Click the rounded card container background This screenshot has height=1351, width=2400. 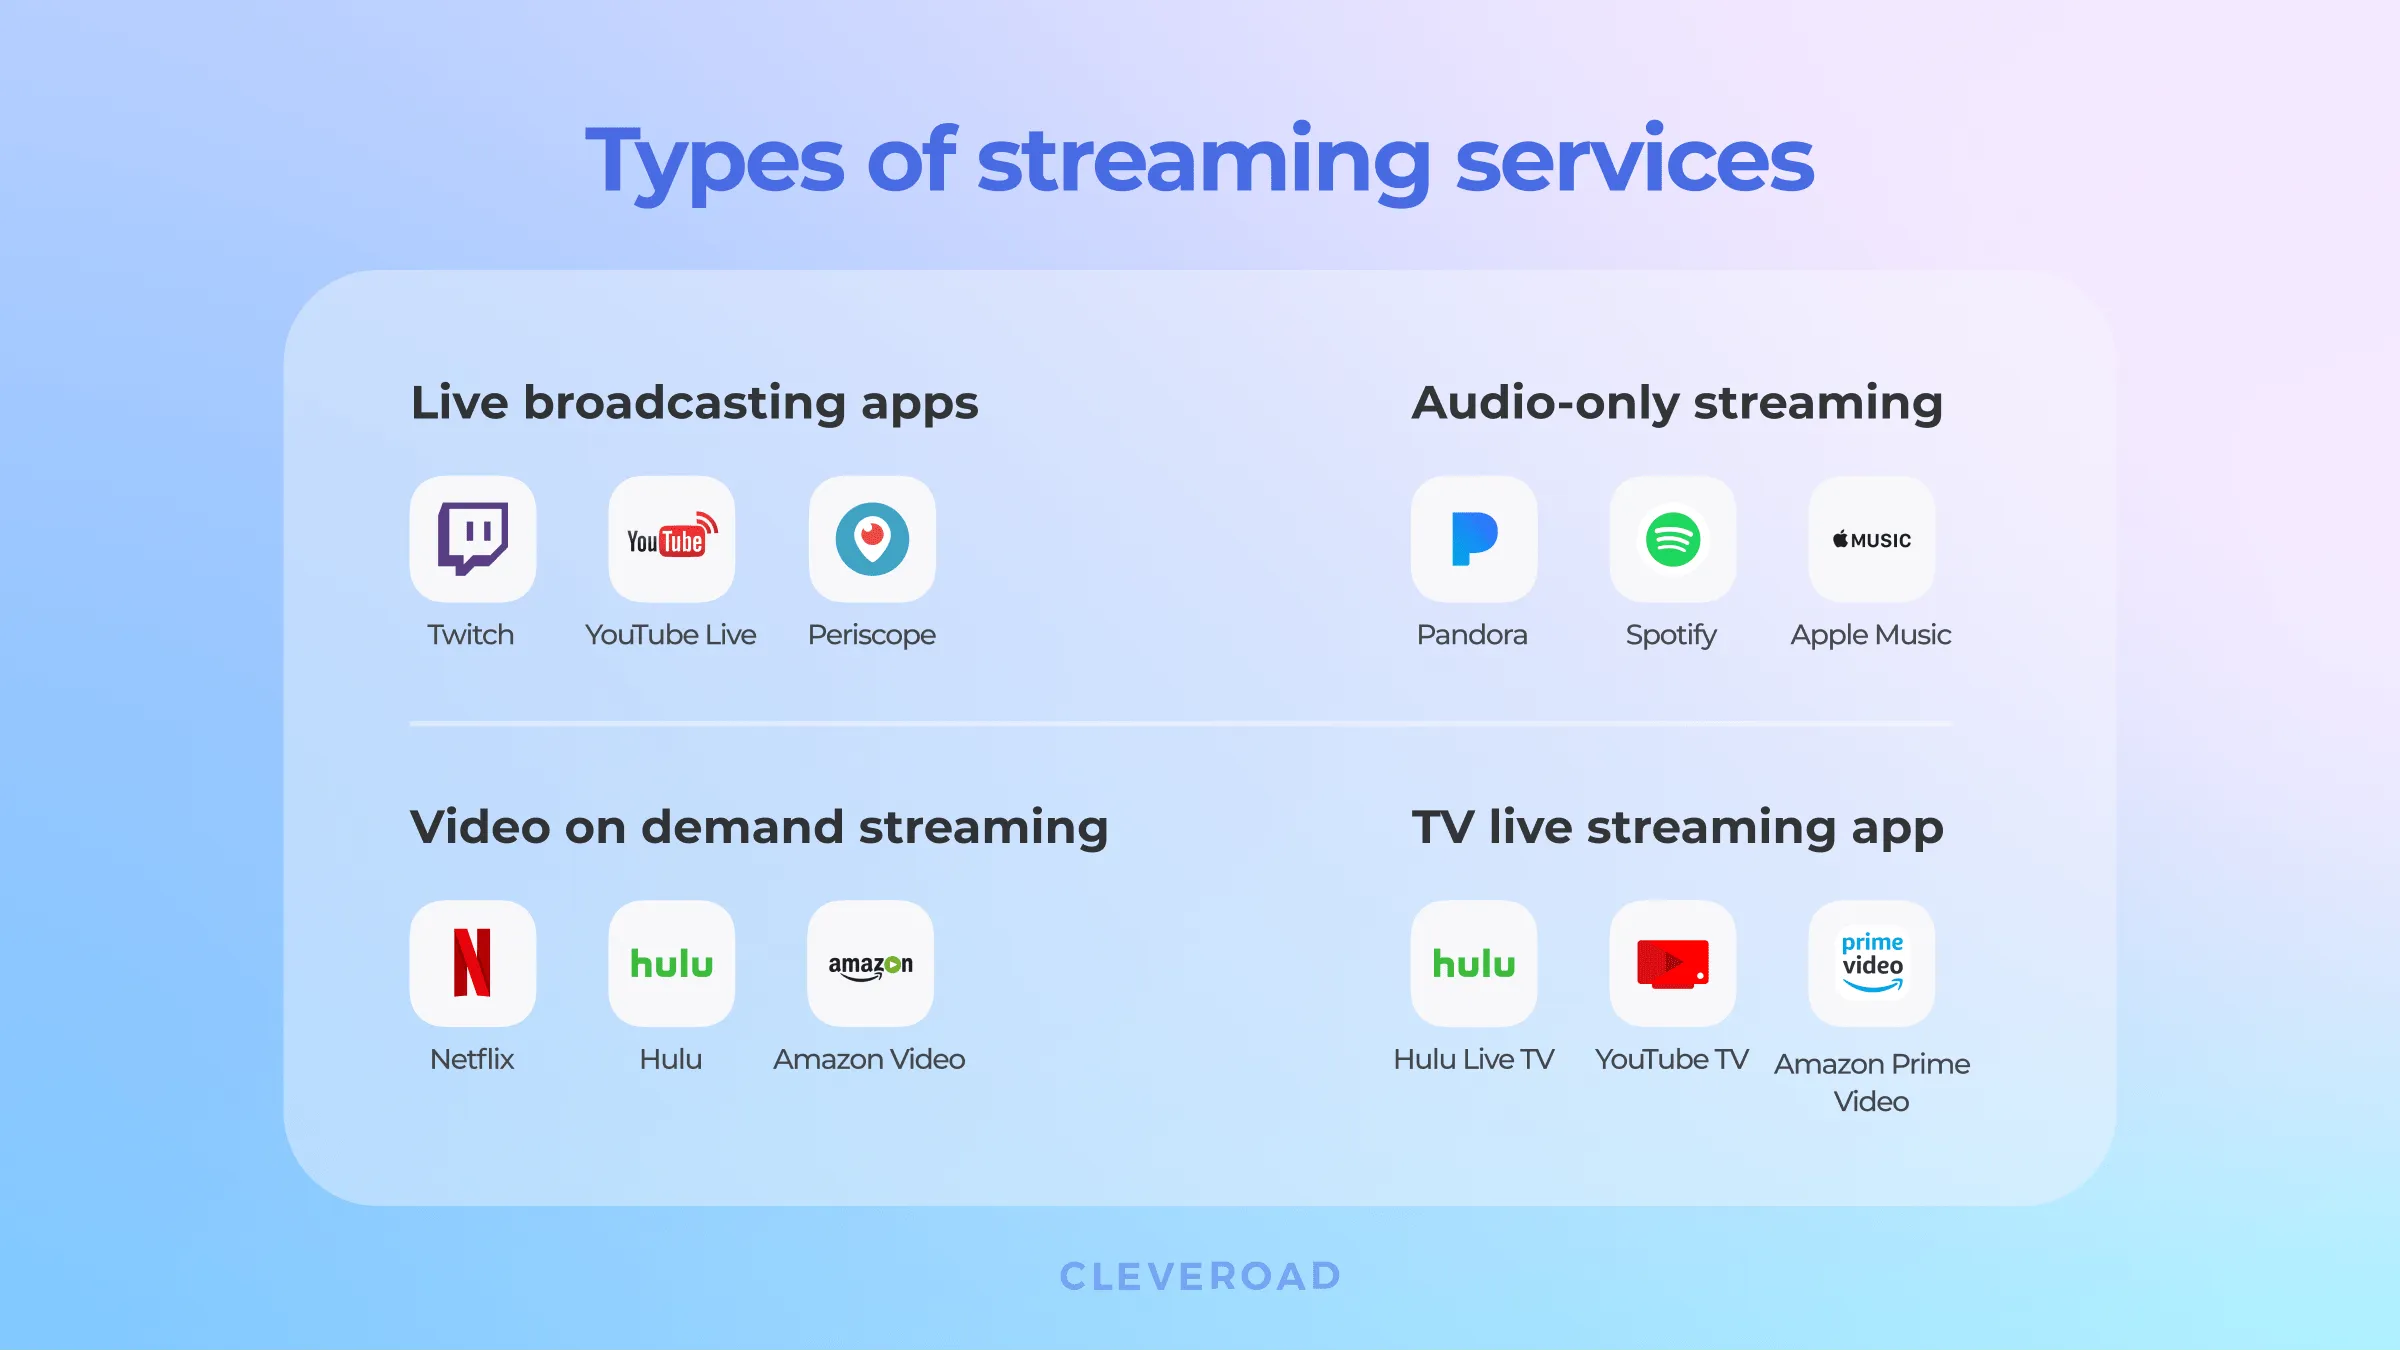(x=1200, y=733)
